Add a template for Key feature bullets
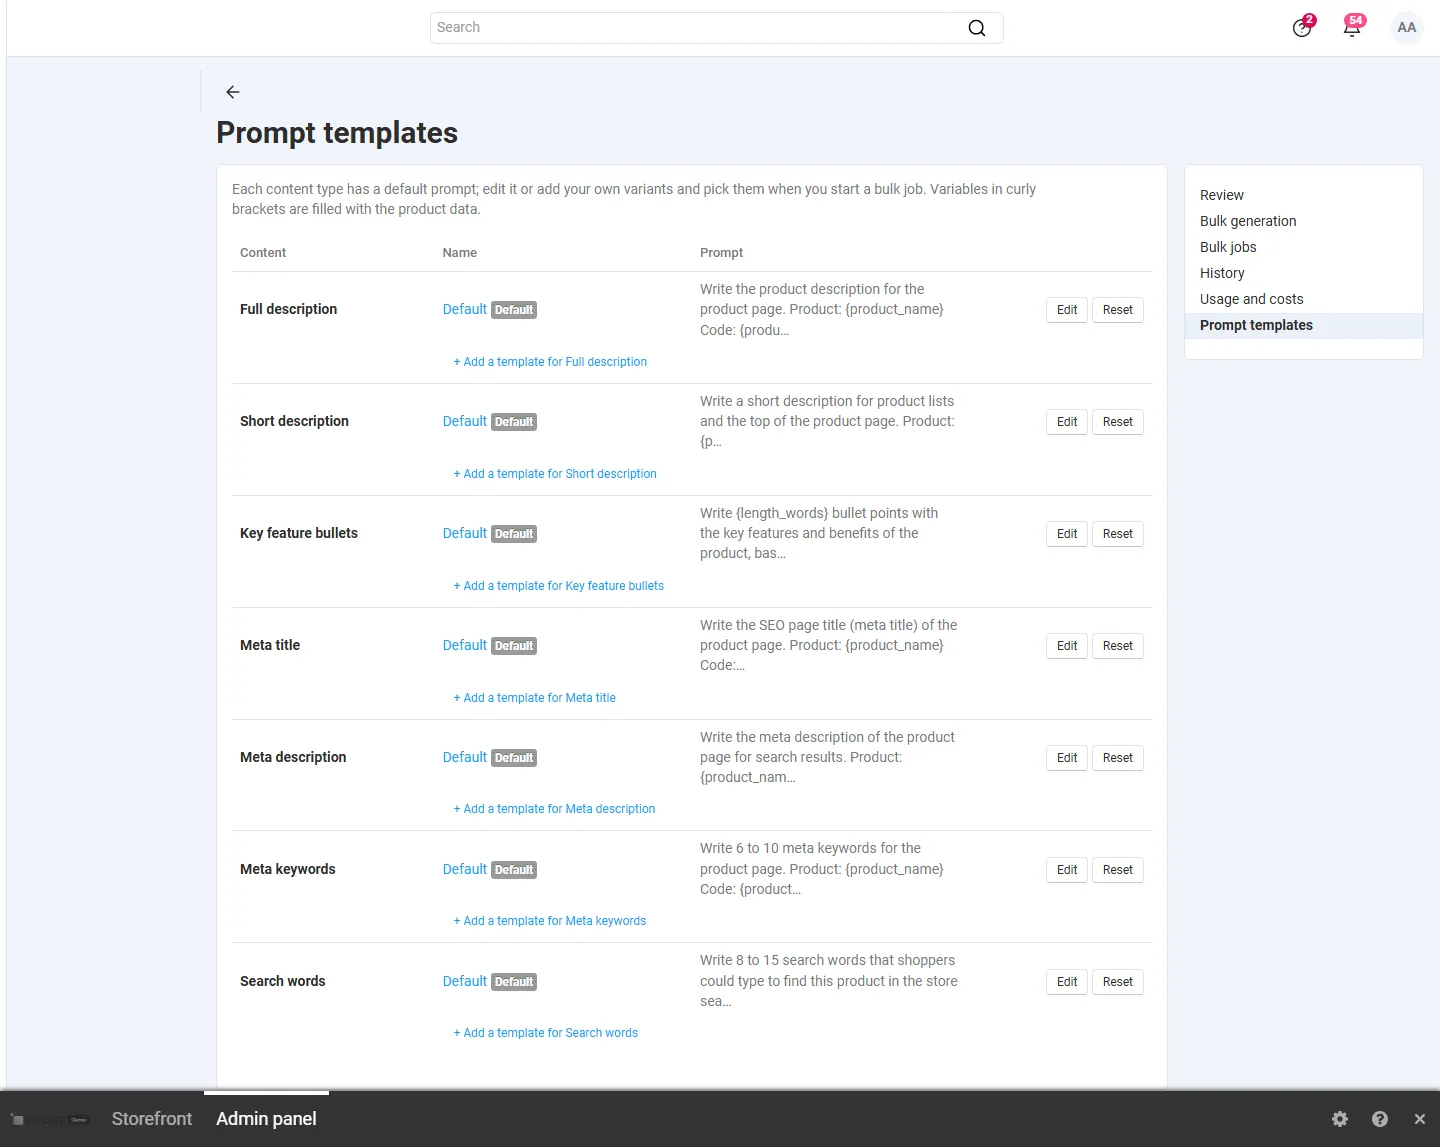 tap(558, 586)
